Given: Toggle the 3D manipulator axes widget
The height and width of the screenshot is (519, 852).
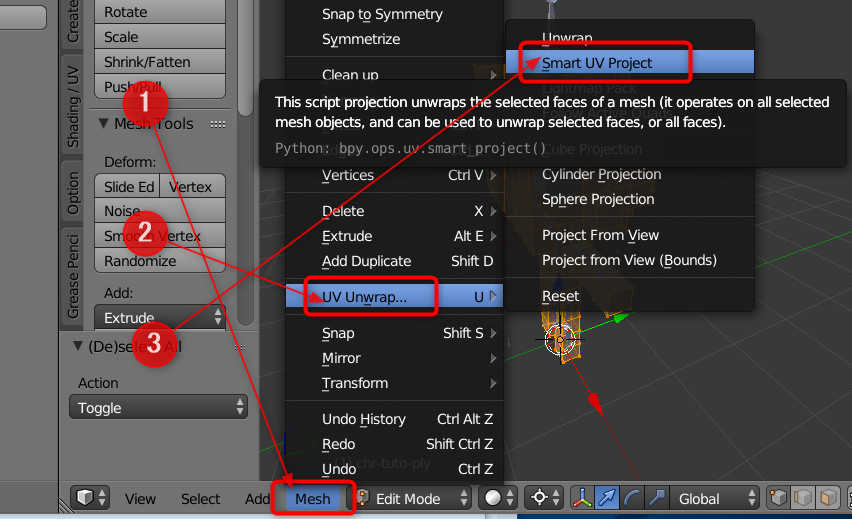Looking at the screenshot, I should pos(582,497).
